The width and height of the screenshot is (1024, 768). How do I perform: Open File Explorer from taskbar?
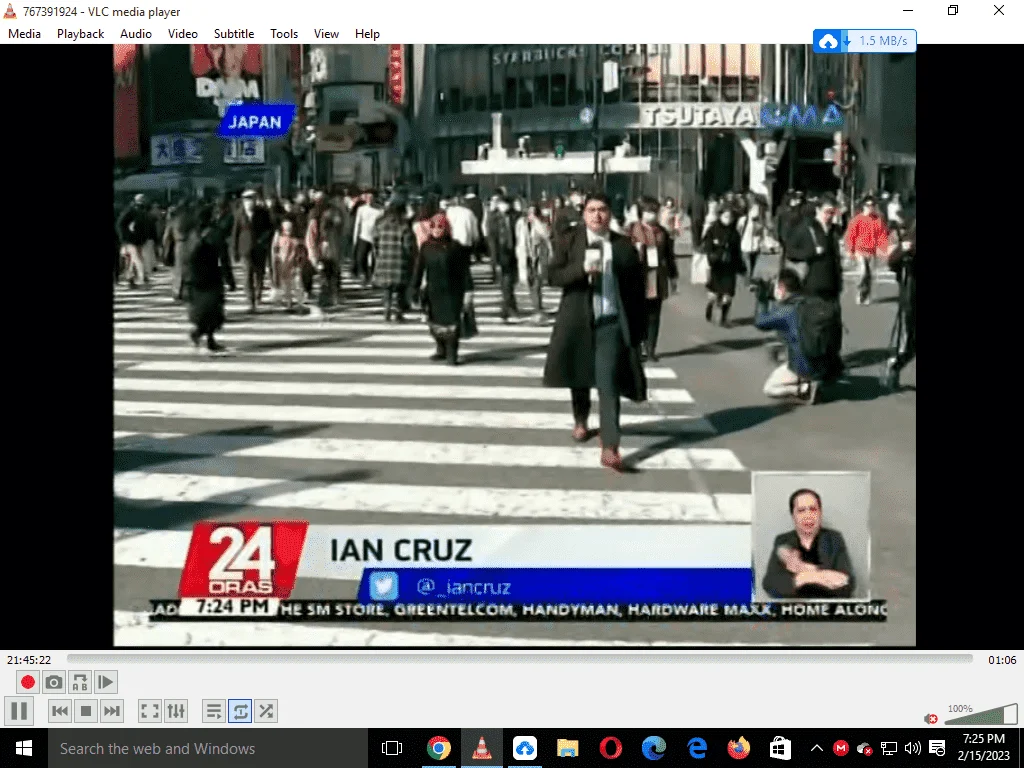point(568,748)
